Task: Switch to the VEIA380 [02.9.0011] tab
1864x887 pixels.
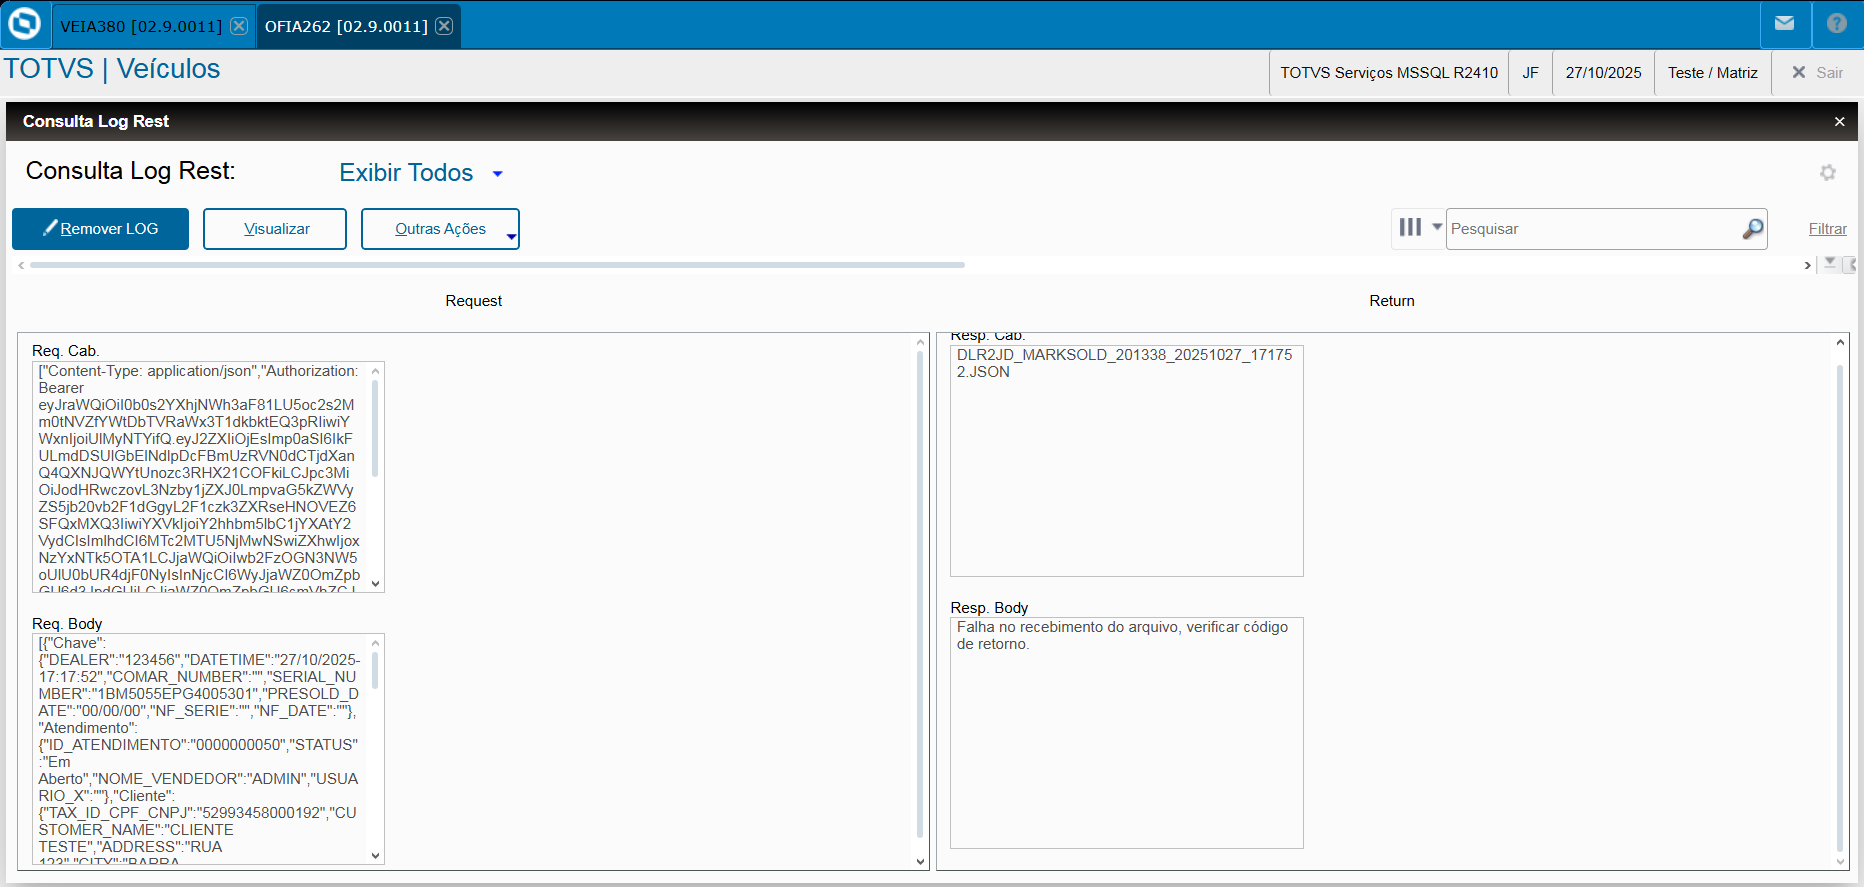Action: pyautogui.click(x=141, y=26)
